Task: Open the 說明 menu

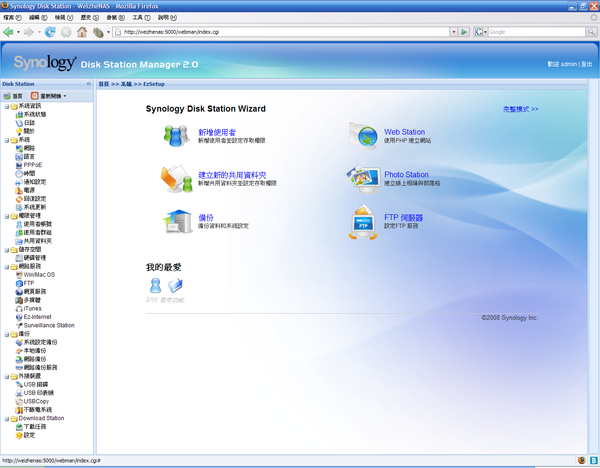Action: [x=167, y=18]
